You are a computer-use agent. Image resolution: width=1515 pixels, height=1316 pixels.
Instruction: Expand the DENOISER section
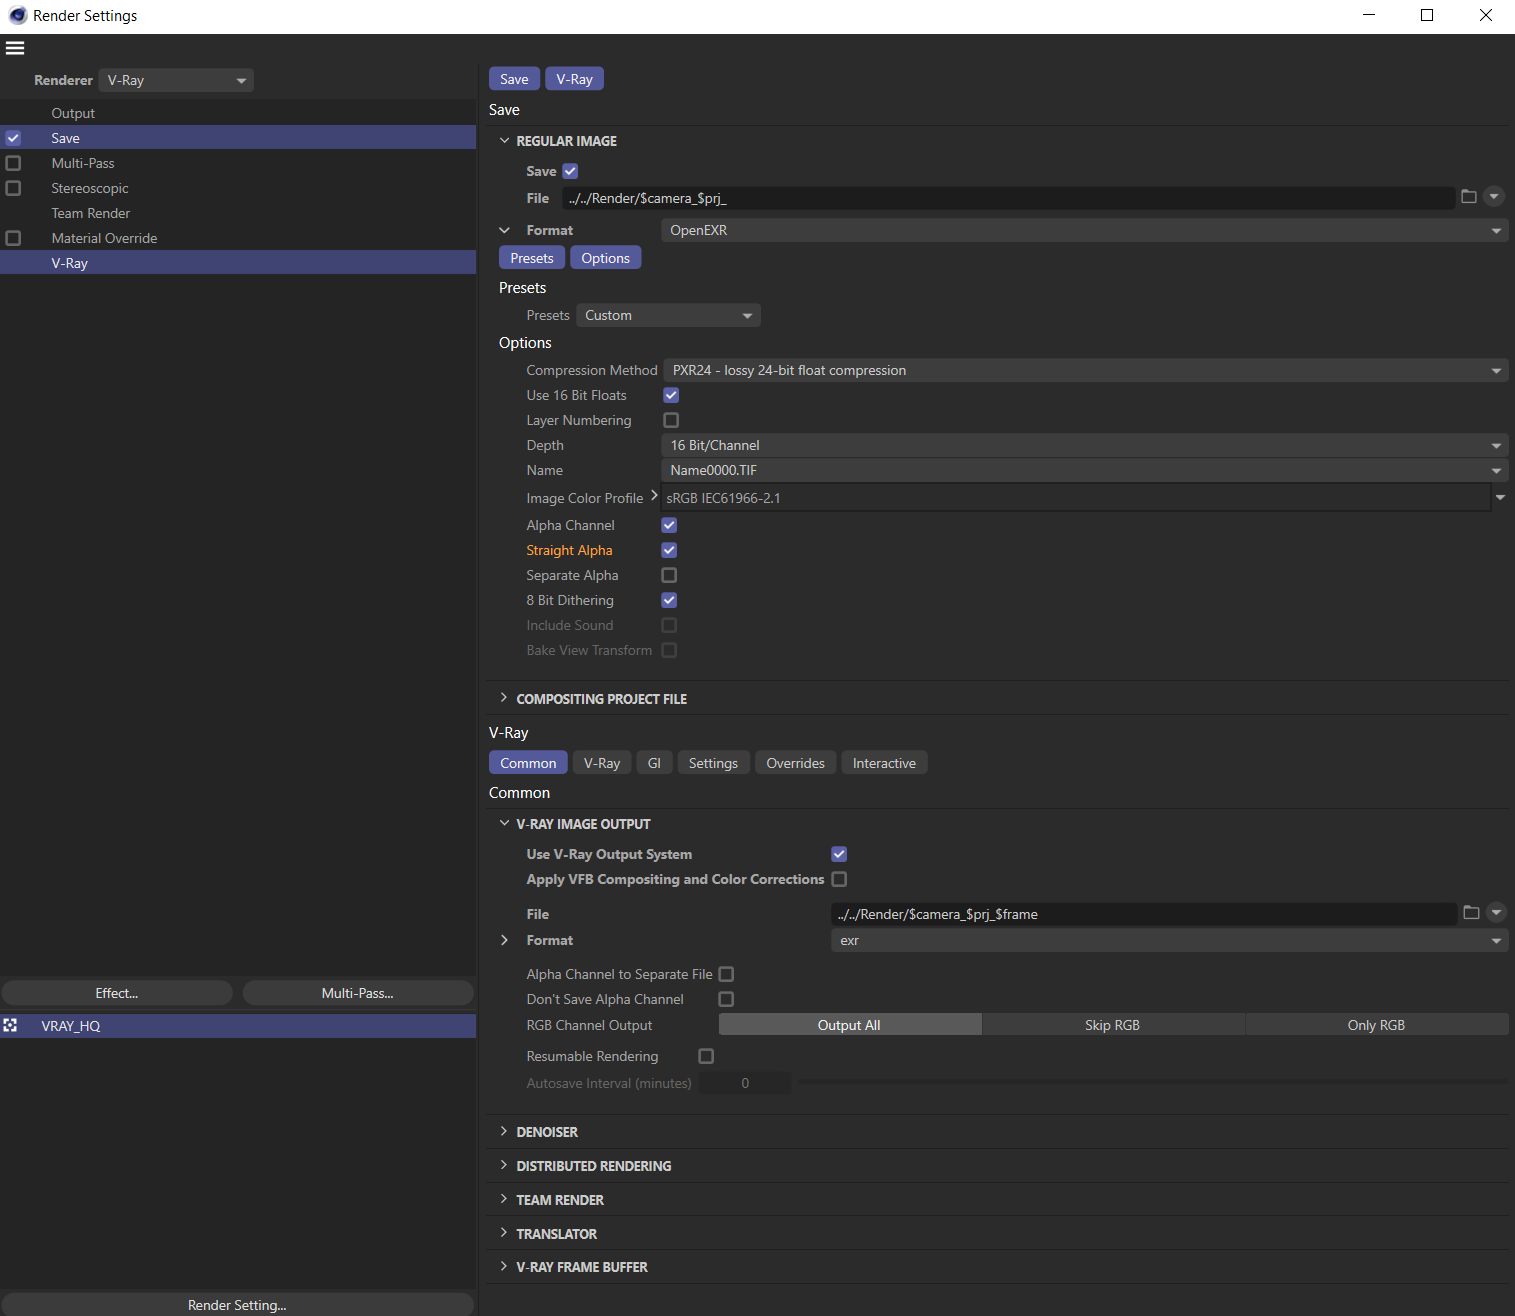pyautogui.click(x=504, y=1131)
